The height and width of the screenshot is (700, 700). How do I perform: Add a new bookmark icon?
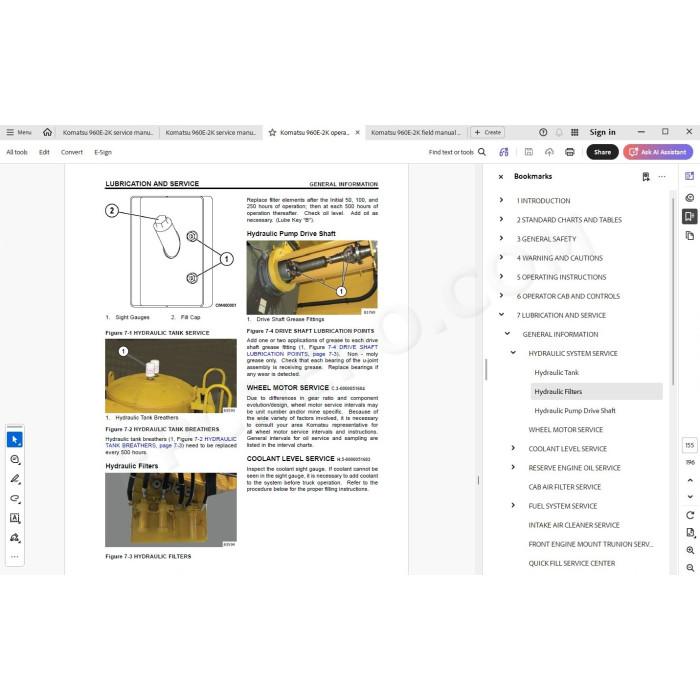point(646,177)
